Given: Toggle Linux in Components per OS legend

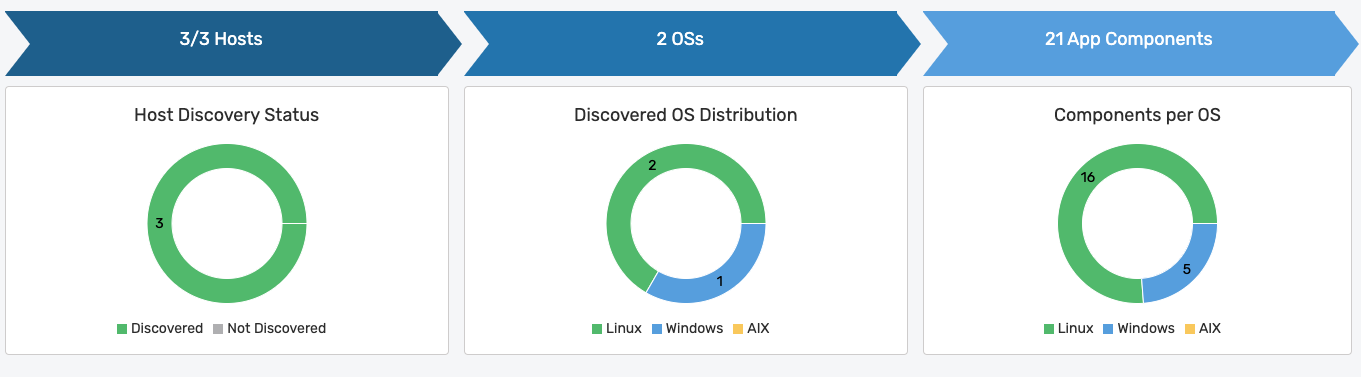Looking at the screenshot, I should coord(1069,328).
